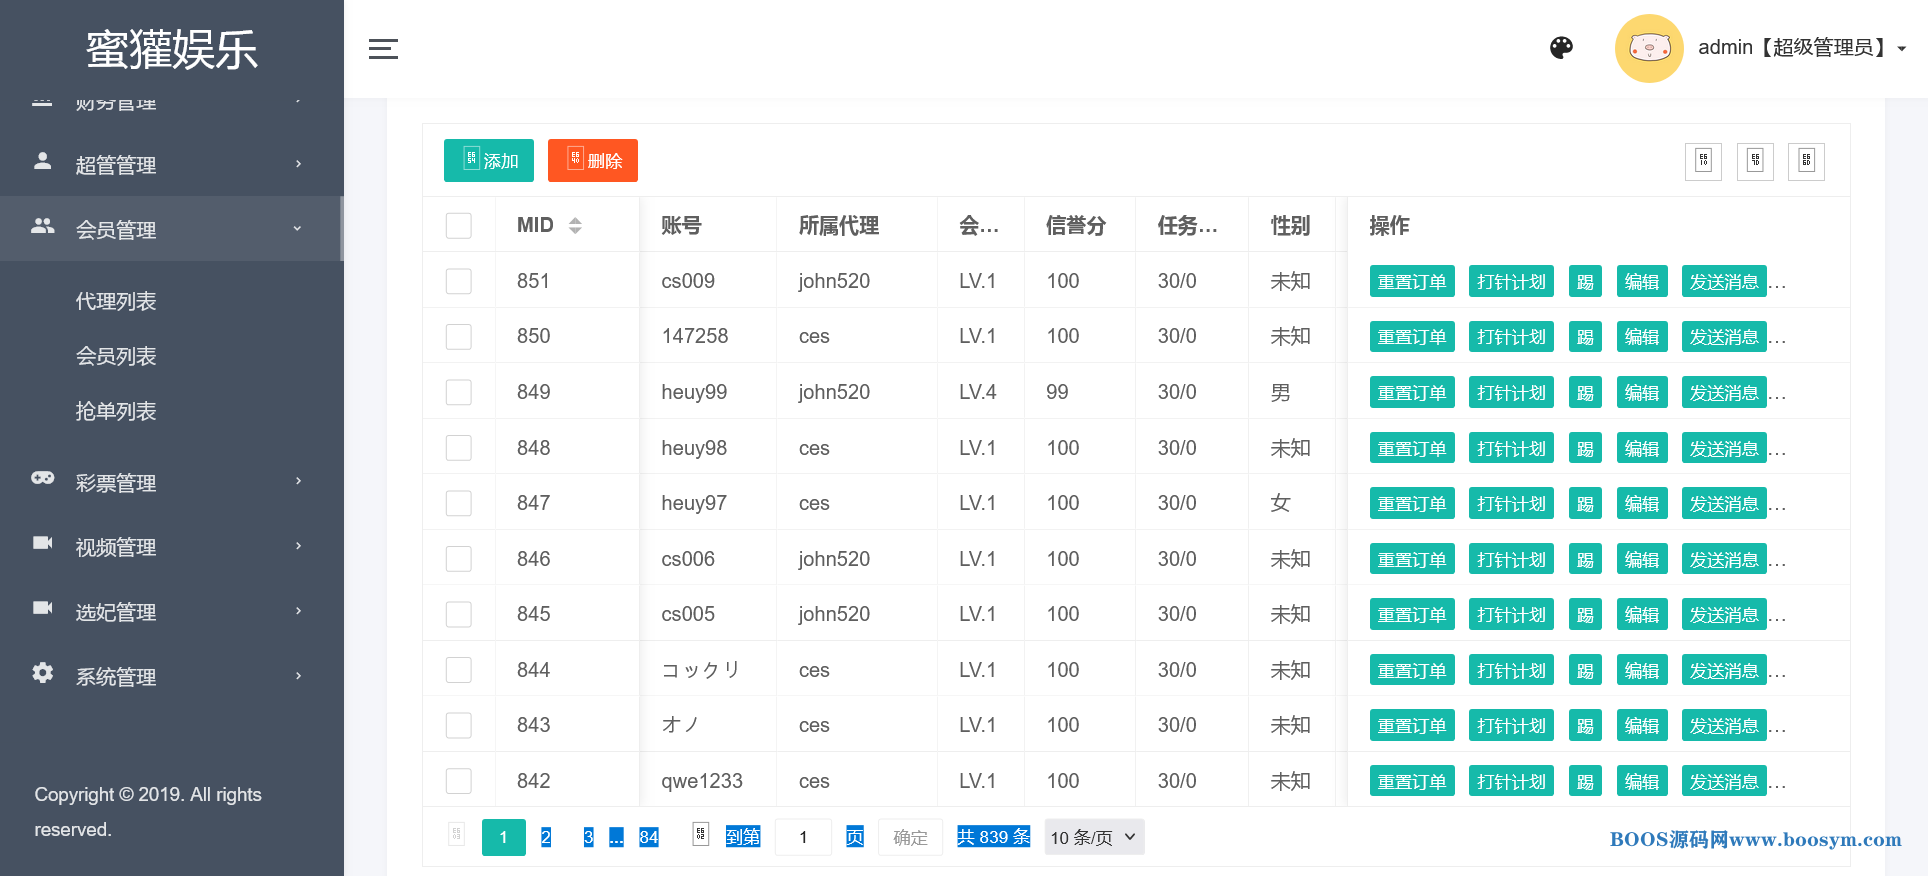Tick the select-all checkbox in table header

(458, 226)
